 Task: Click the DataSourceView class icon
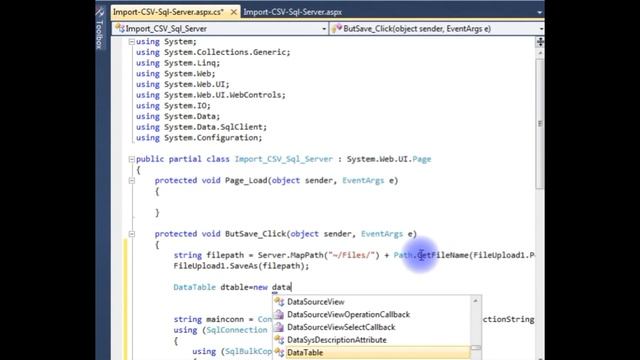279,302
